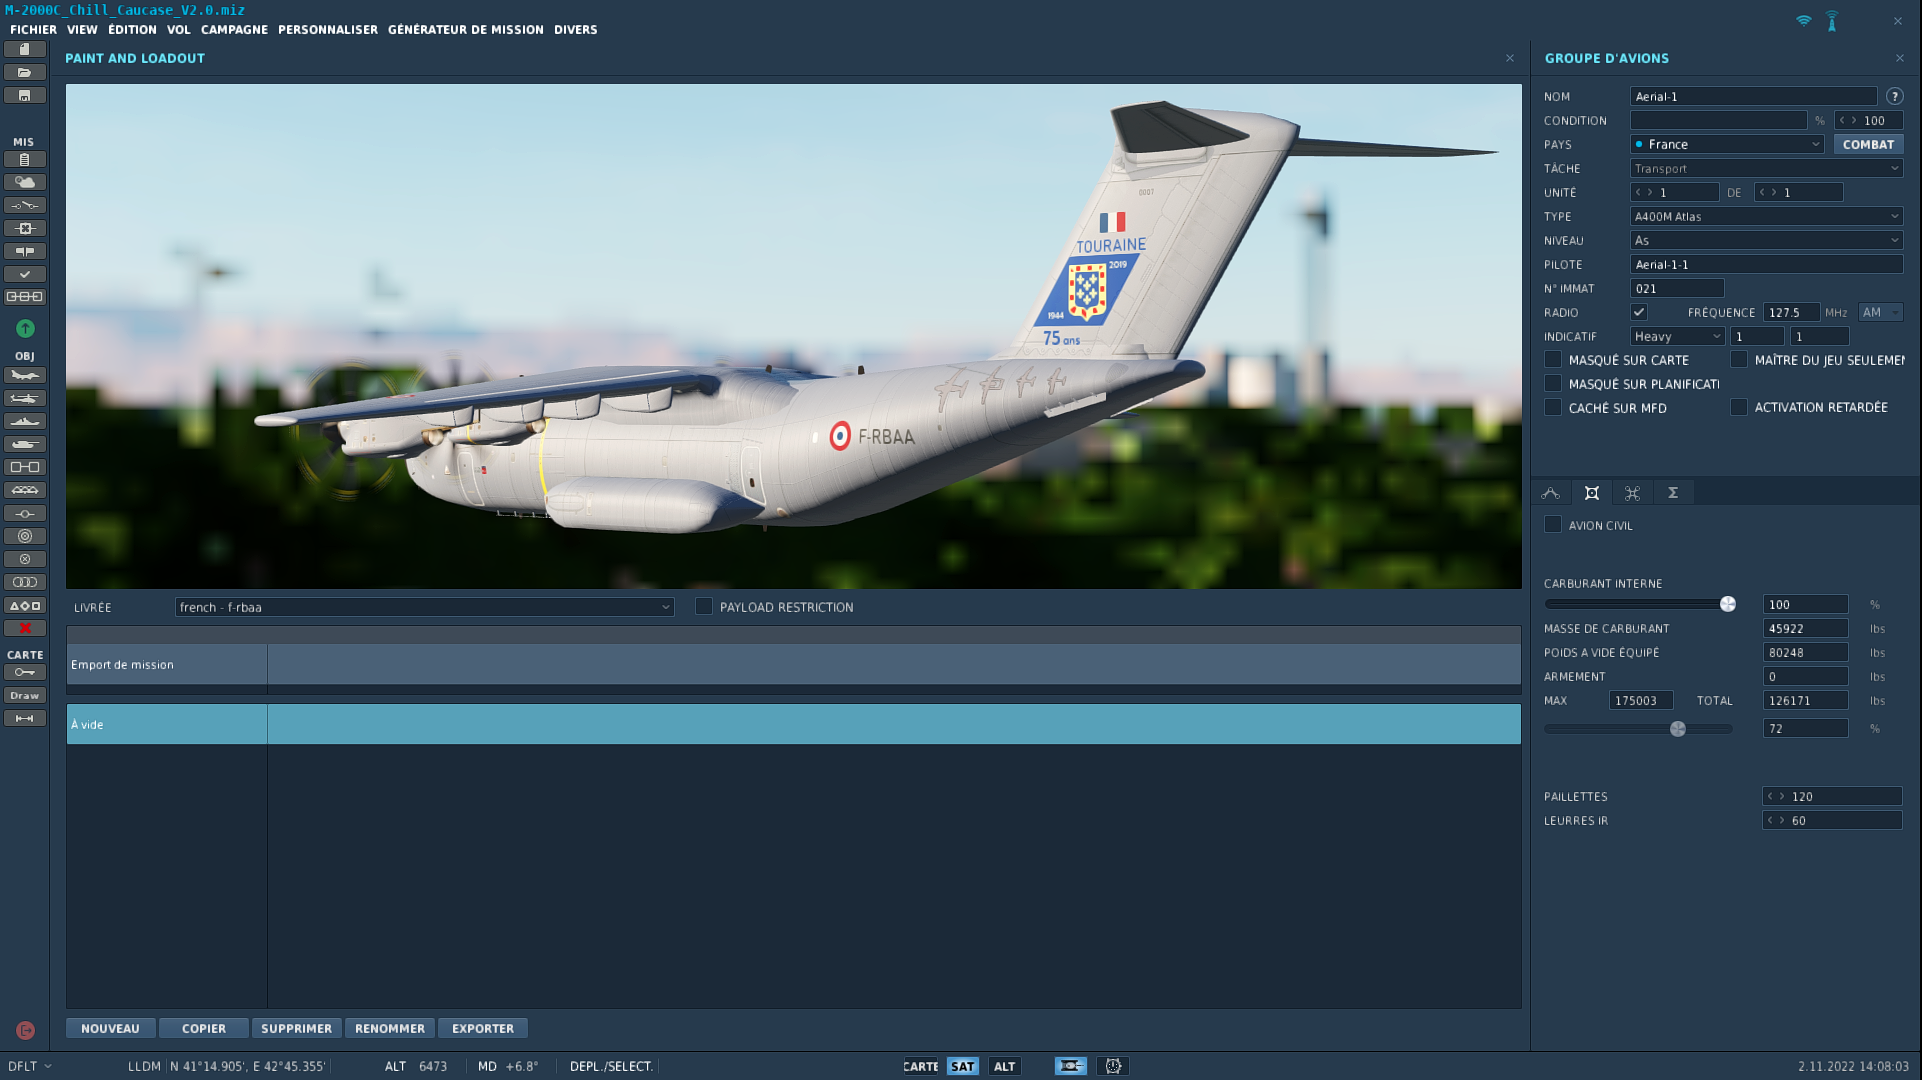Open the ÉDITION menu
1922x1080 pixels.
coord(132,29)
